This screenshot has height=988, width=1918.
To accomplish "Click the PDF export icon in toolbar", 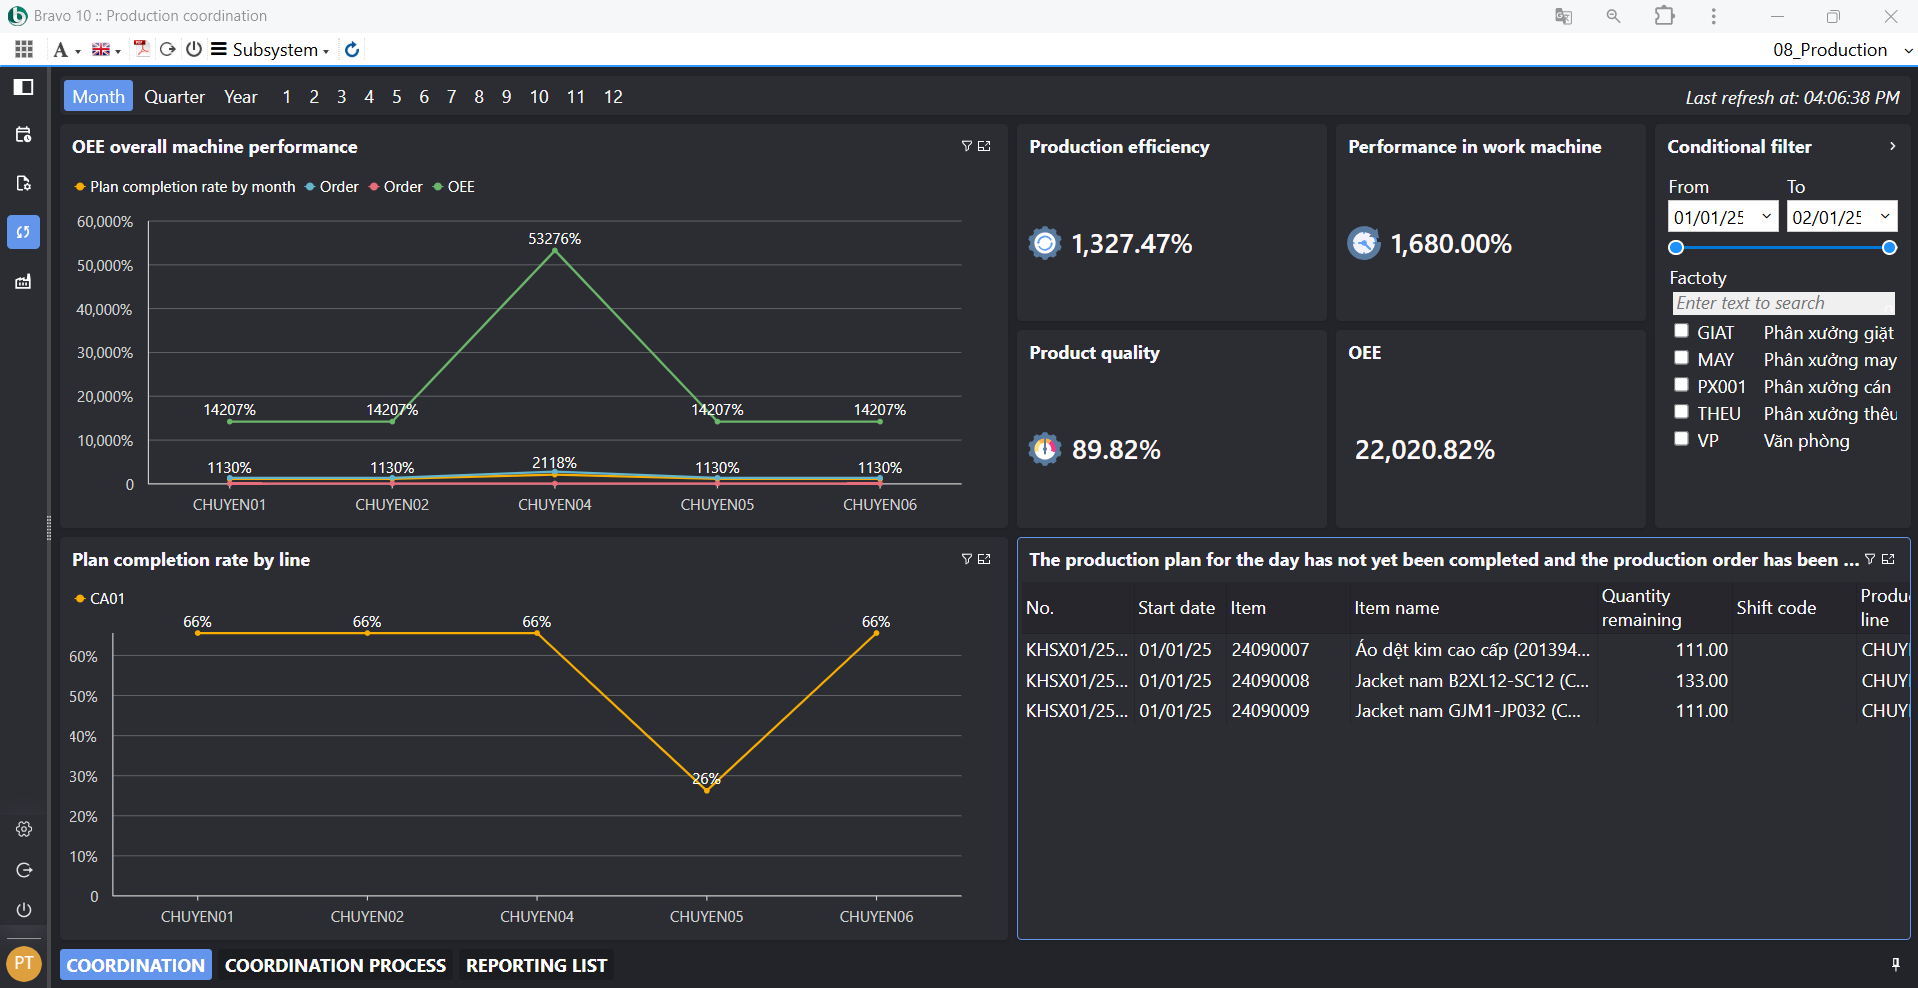I will pos(141,49).
